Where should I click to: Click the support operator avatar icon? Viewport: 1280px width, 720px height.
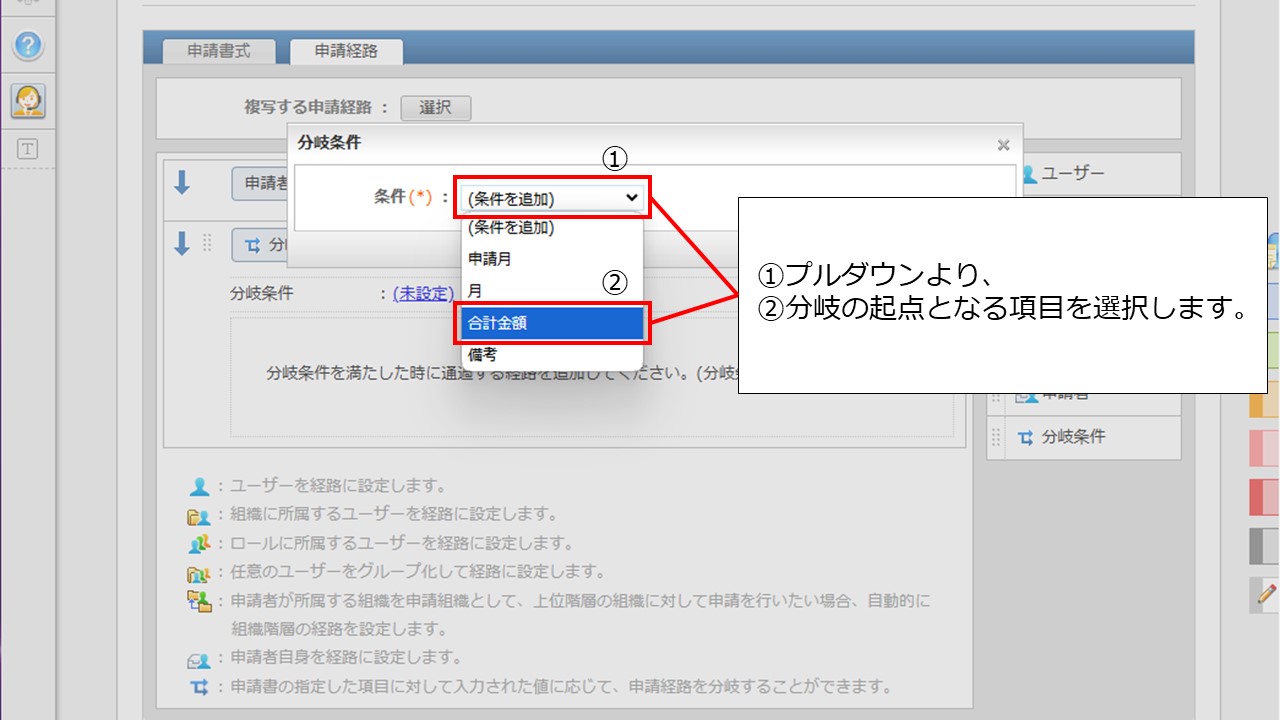coord(28,100)
